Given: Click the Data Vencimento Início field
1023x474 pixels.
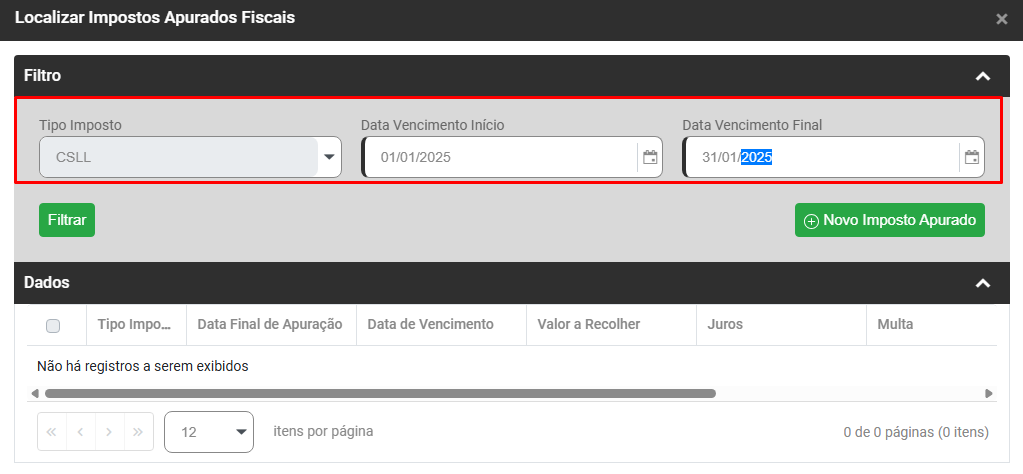Looking at the screenshot, I should [x=500, y=157].
